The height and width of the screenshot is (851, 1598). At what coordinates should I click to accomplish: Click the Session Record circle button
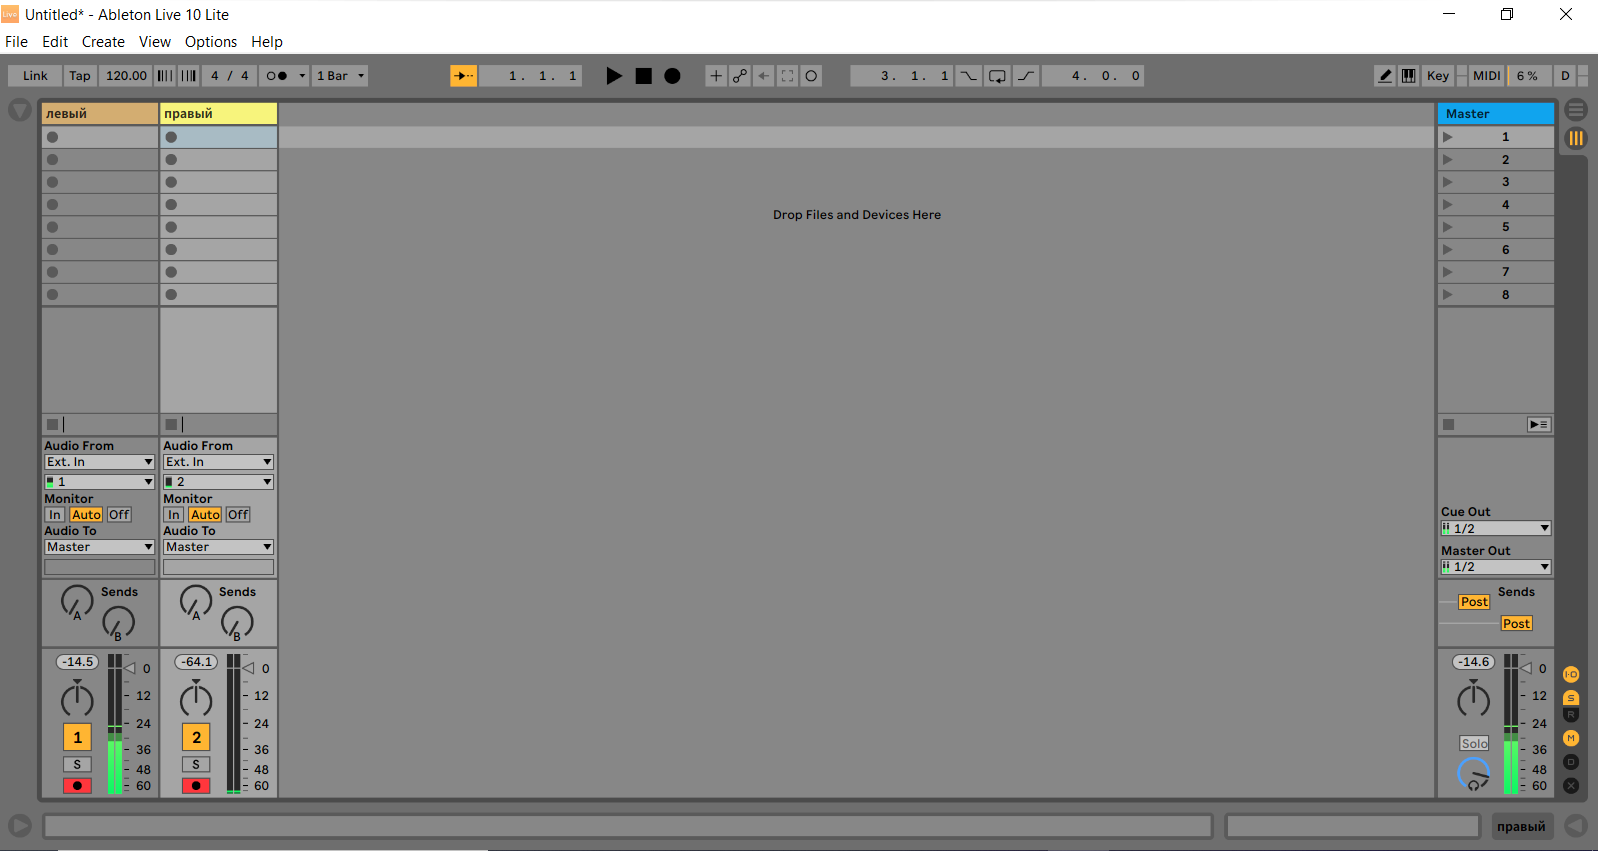[812, 76]
